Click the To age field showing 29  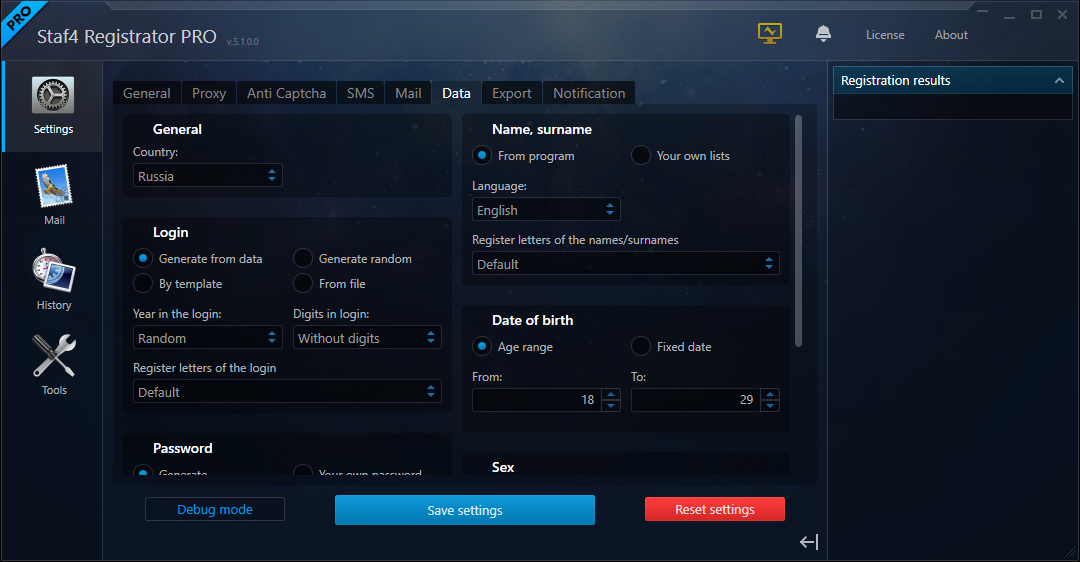tap(696, 399)
